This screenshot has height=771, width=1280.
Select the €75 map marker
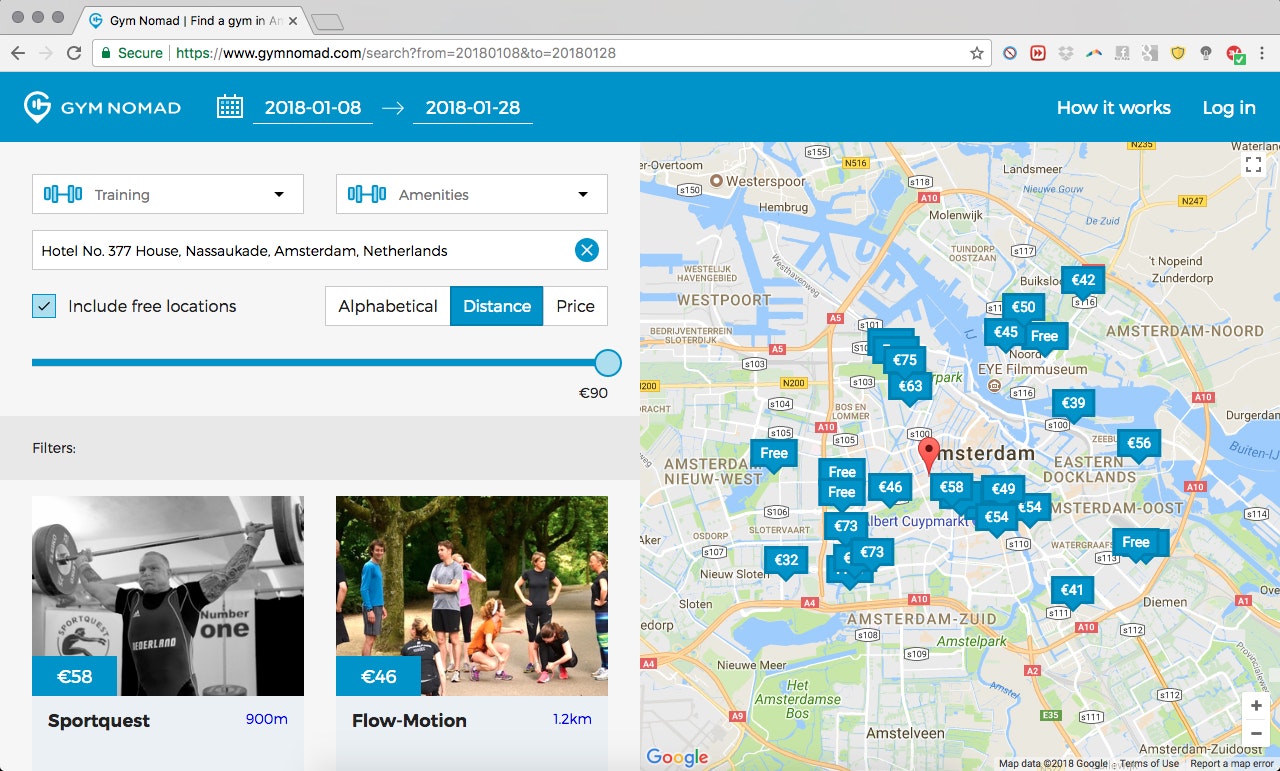point(905,361)
